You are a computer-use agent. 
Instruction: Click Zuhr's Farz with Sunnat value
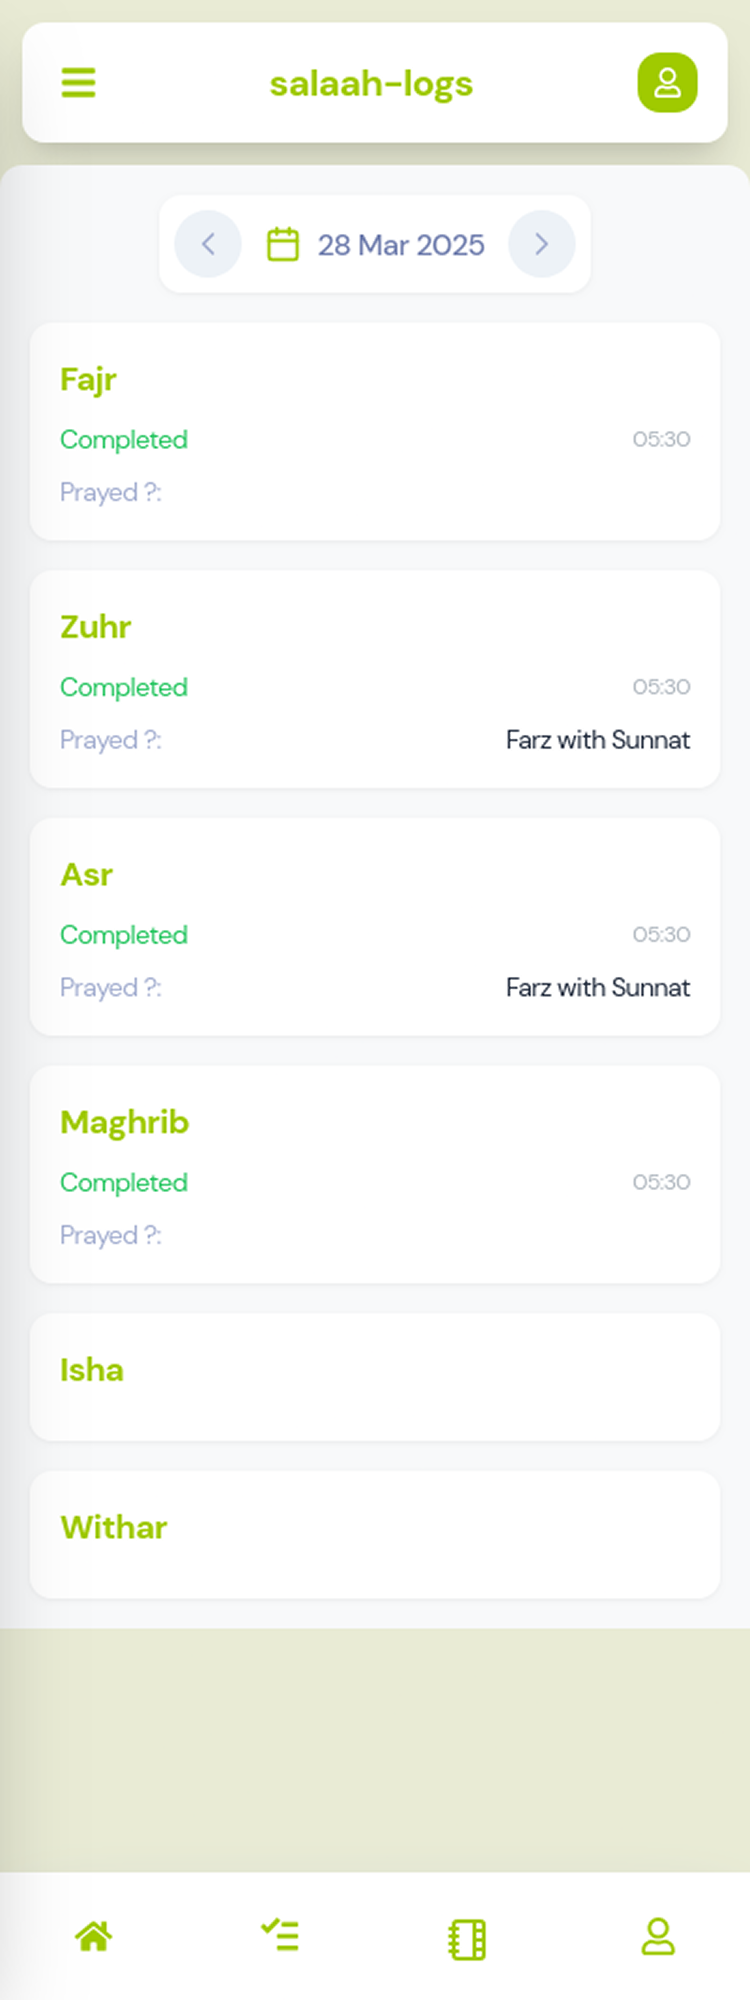coord(597,740)
